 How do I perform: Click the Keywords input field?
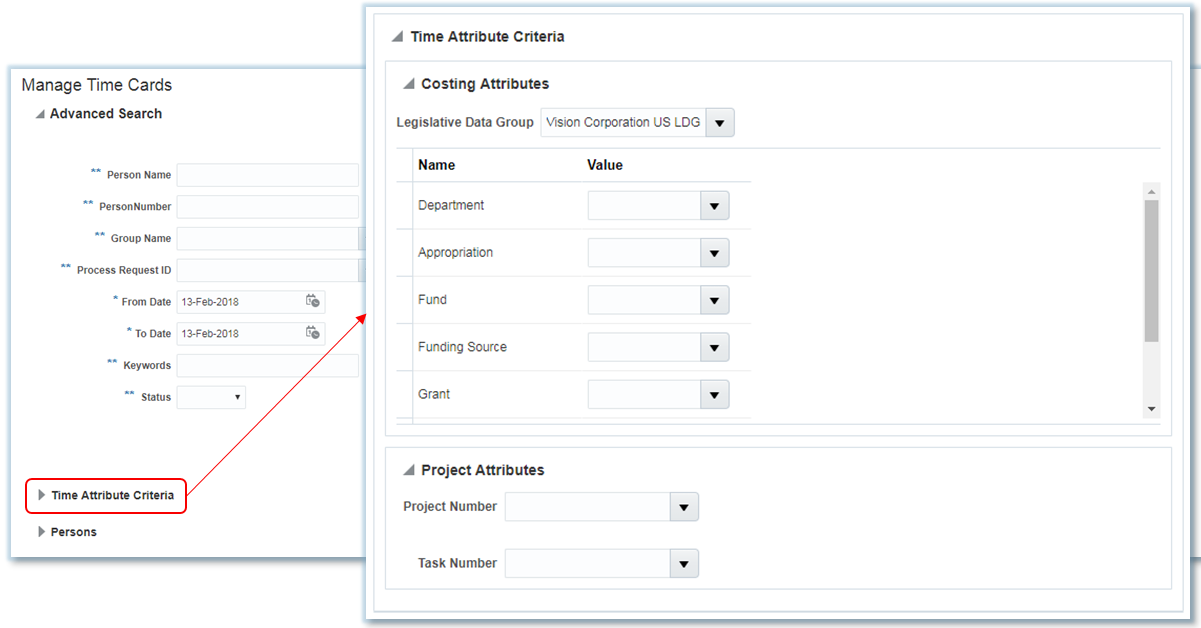[267, 365]
